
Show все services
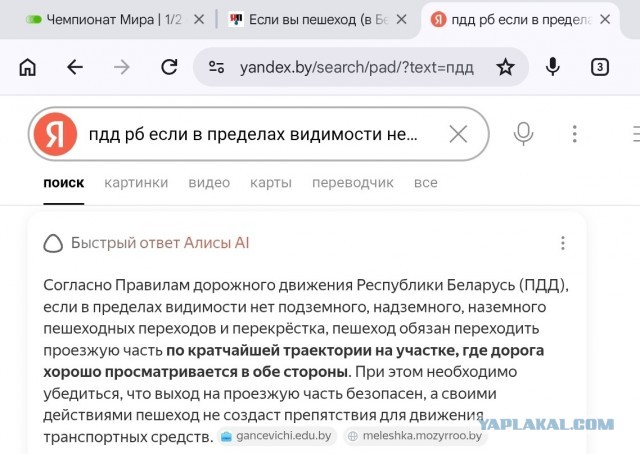click(x=426, y=183)
